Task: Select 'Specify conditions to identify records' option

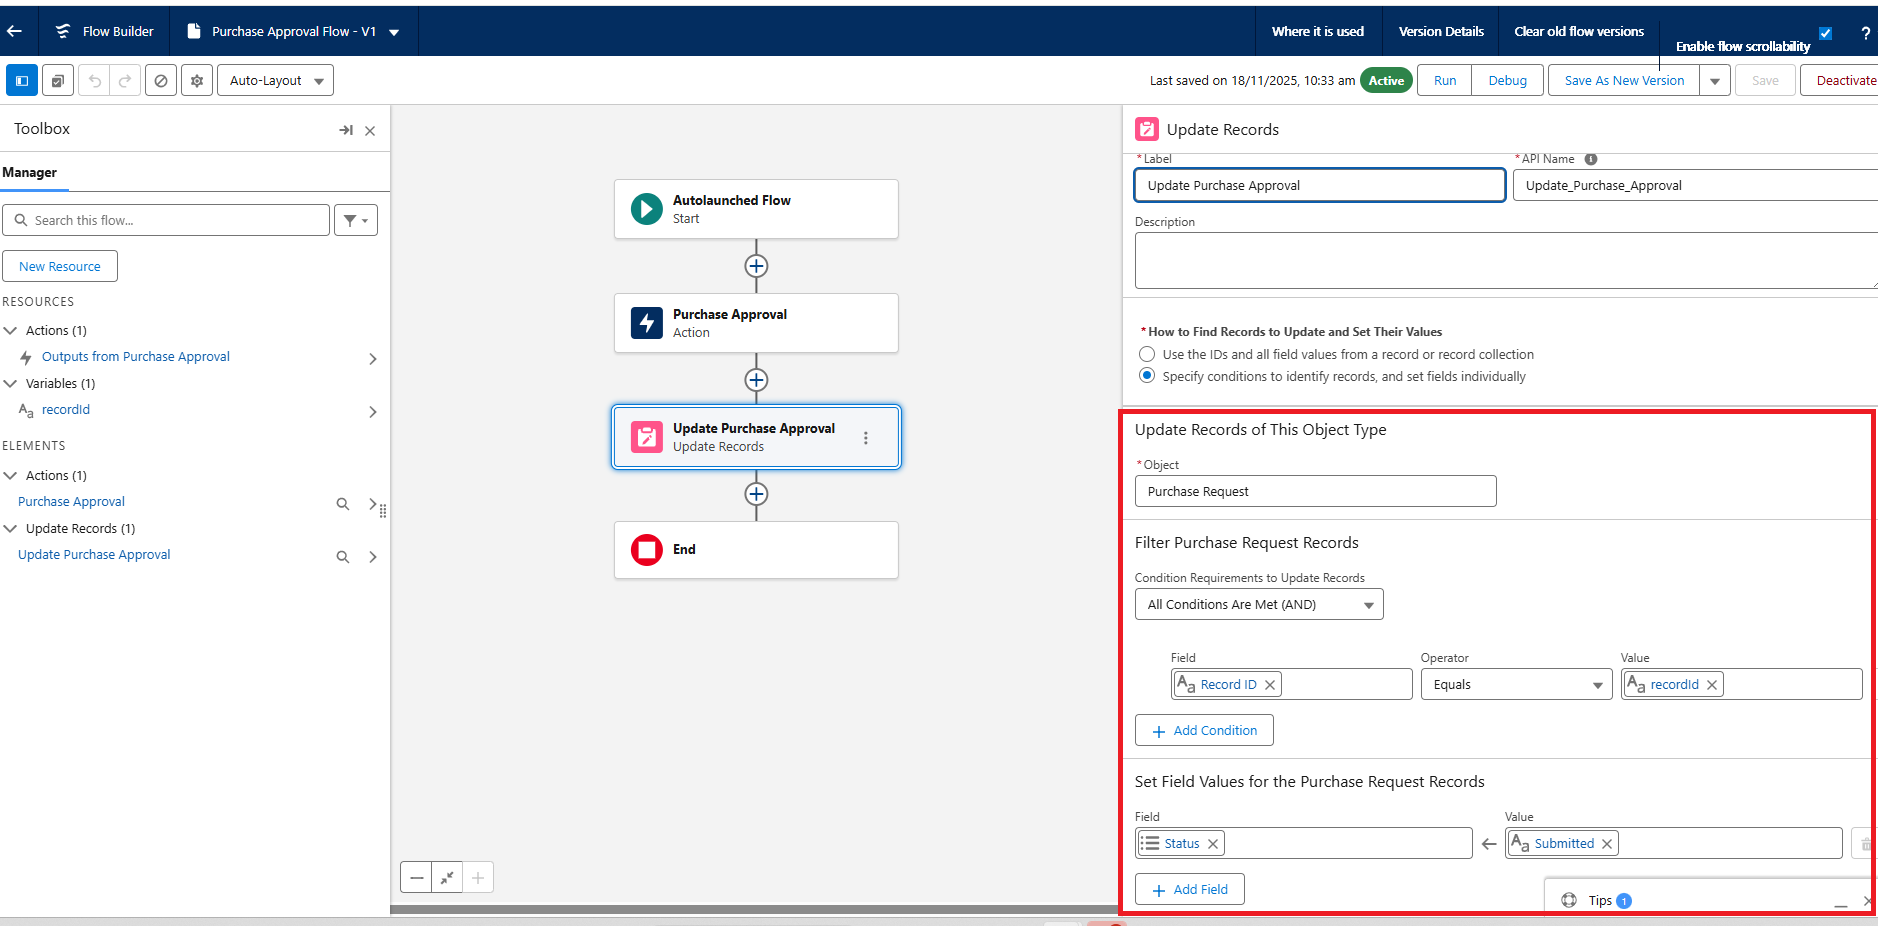Action: pos(1147,376)
